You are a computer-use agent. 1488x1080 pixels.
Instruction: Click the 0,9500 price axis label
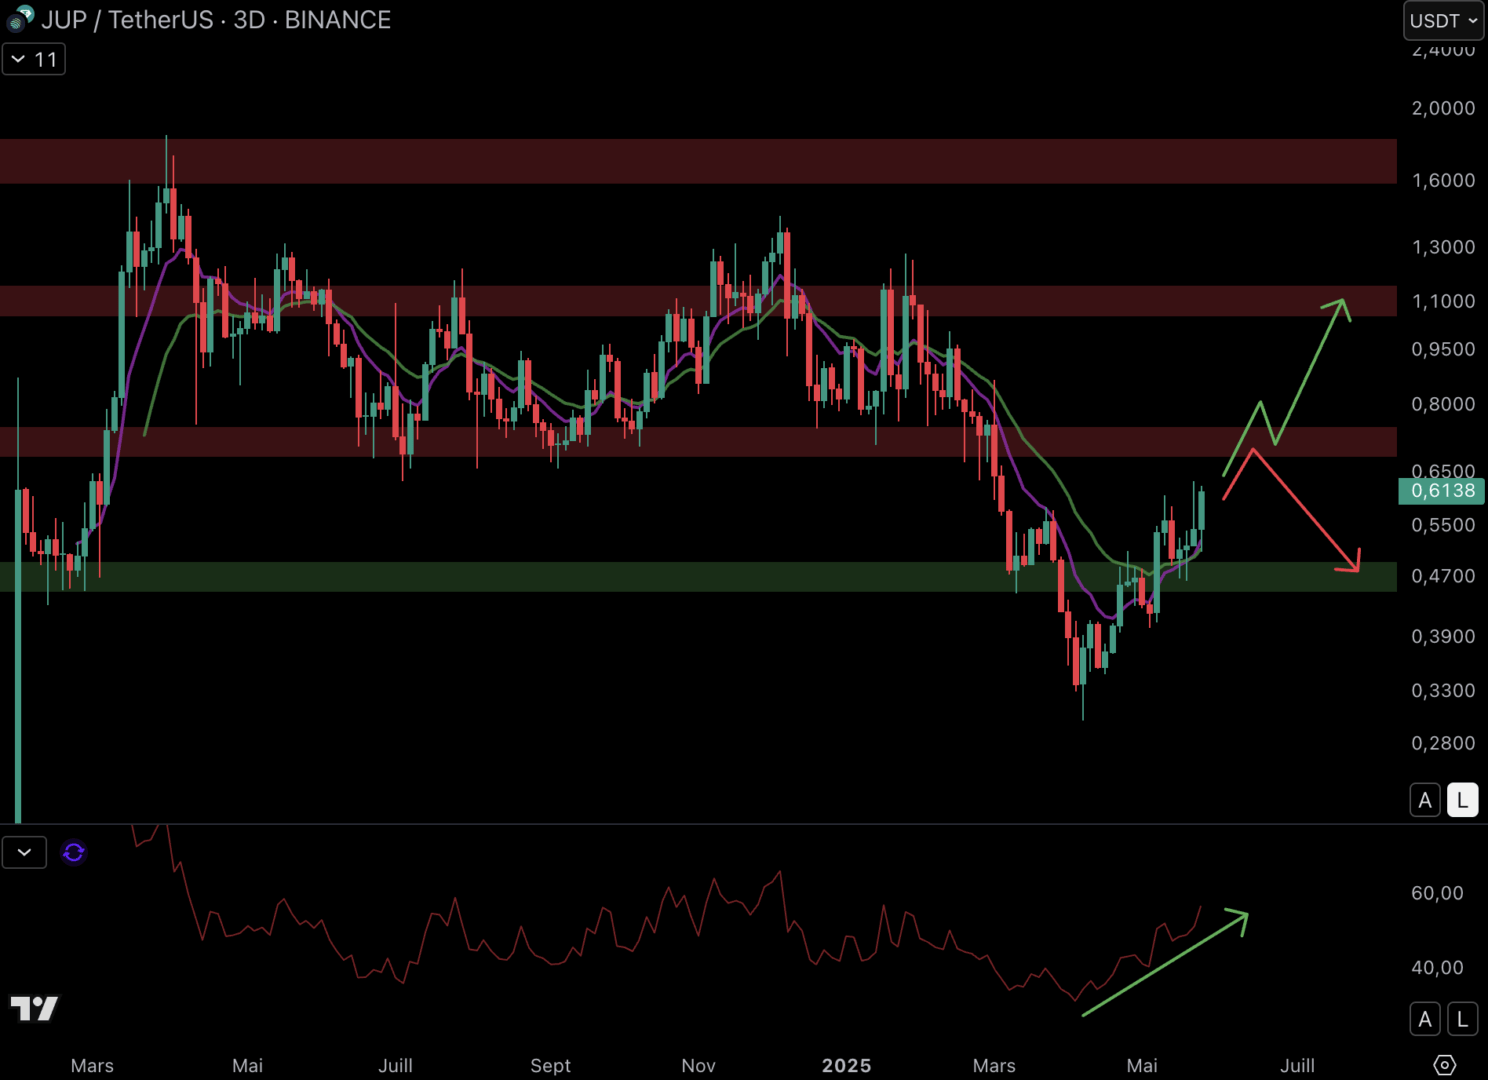[1443, 349]
